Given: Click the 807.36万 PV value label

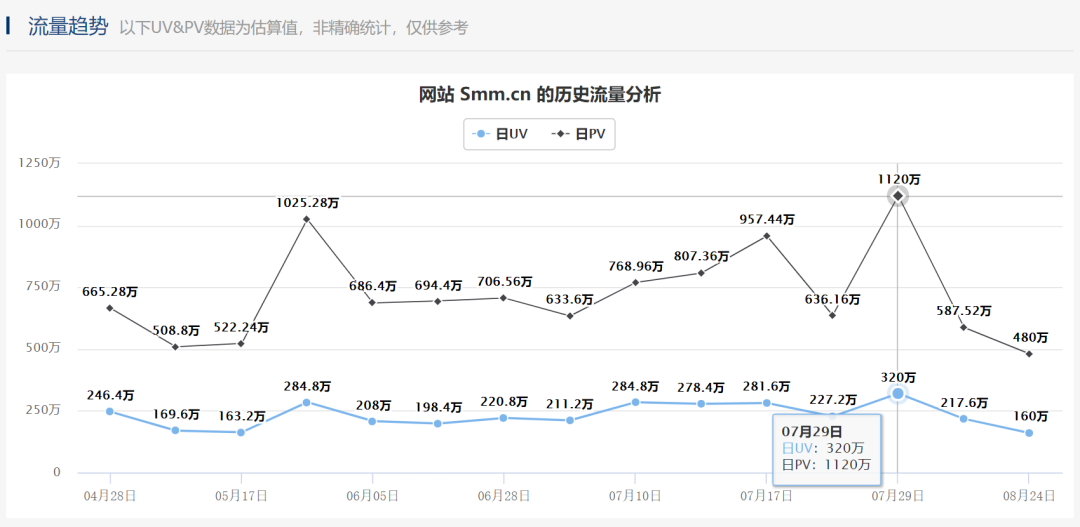Looking at the screenshot, I should point(701,257).
